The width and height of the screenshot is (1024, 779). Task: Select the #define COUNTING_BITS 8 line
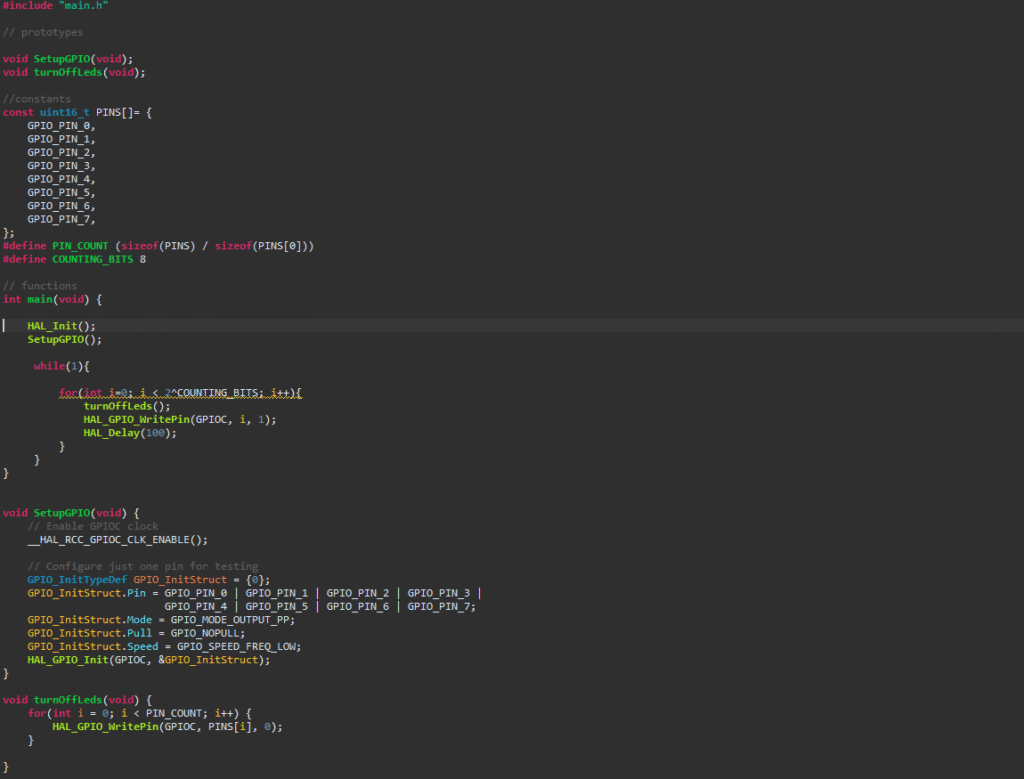[75, 259]
